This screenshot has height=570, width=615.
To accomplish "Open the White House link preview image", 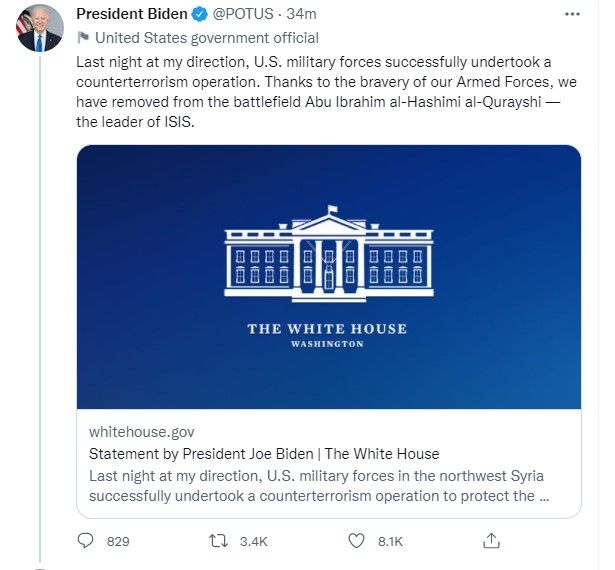I will tap(329, 277).
